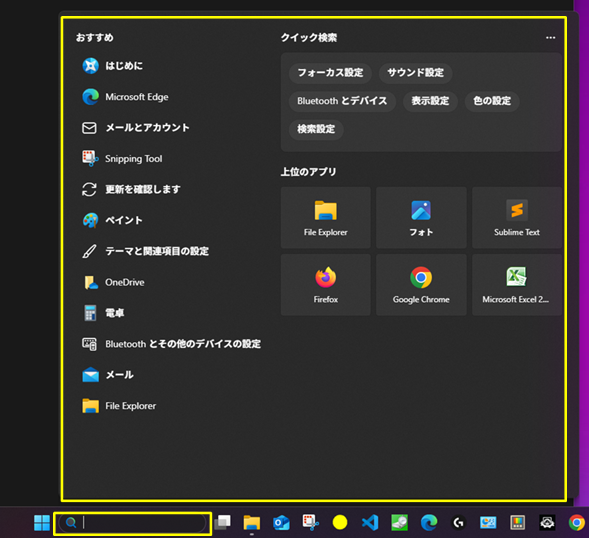Open 電卓 calculator app entry
The width and height of the screenshot is (589, 538).
[103, 313]
